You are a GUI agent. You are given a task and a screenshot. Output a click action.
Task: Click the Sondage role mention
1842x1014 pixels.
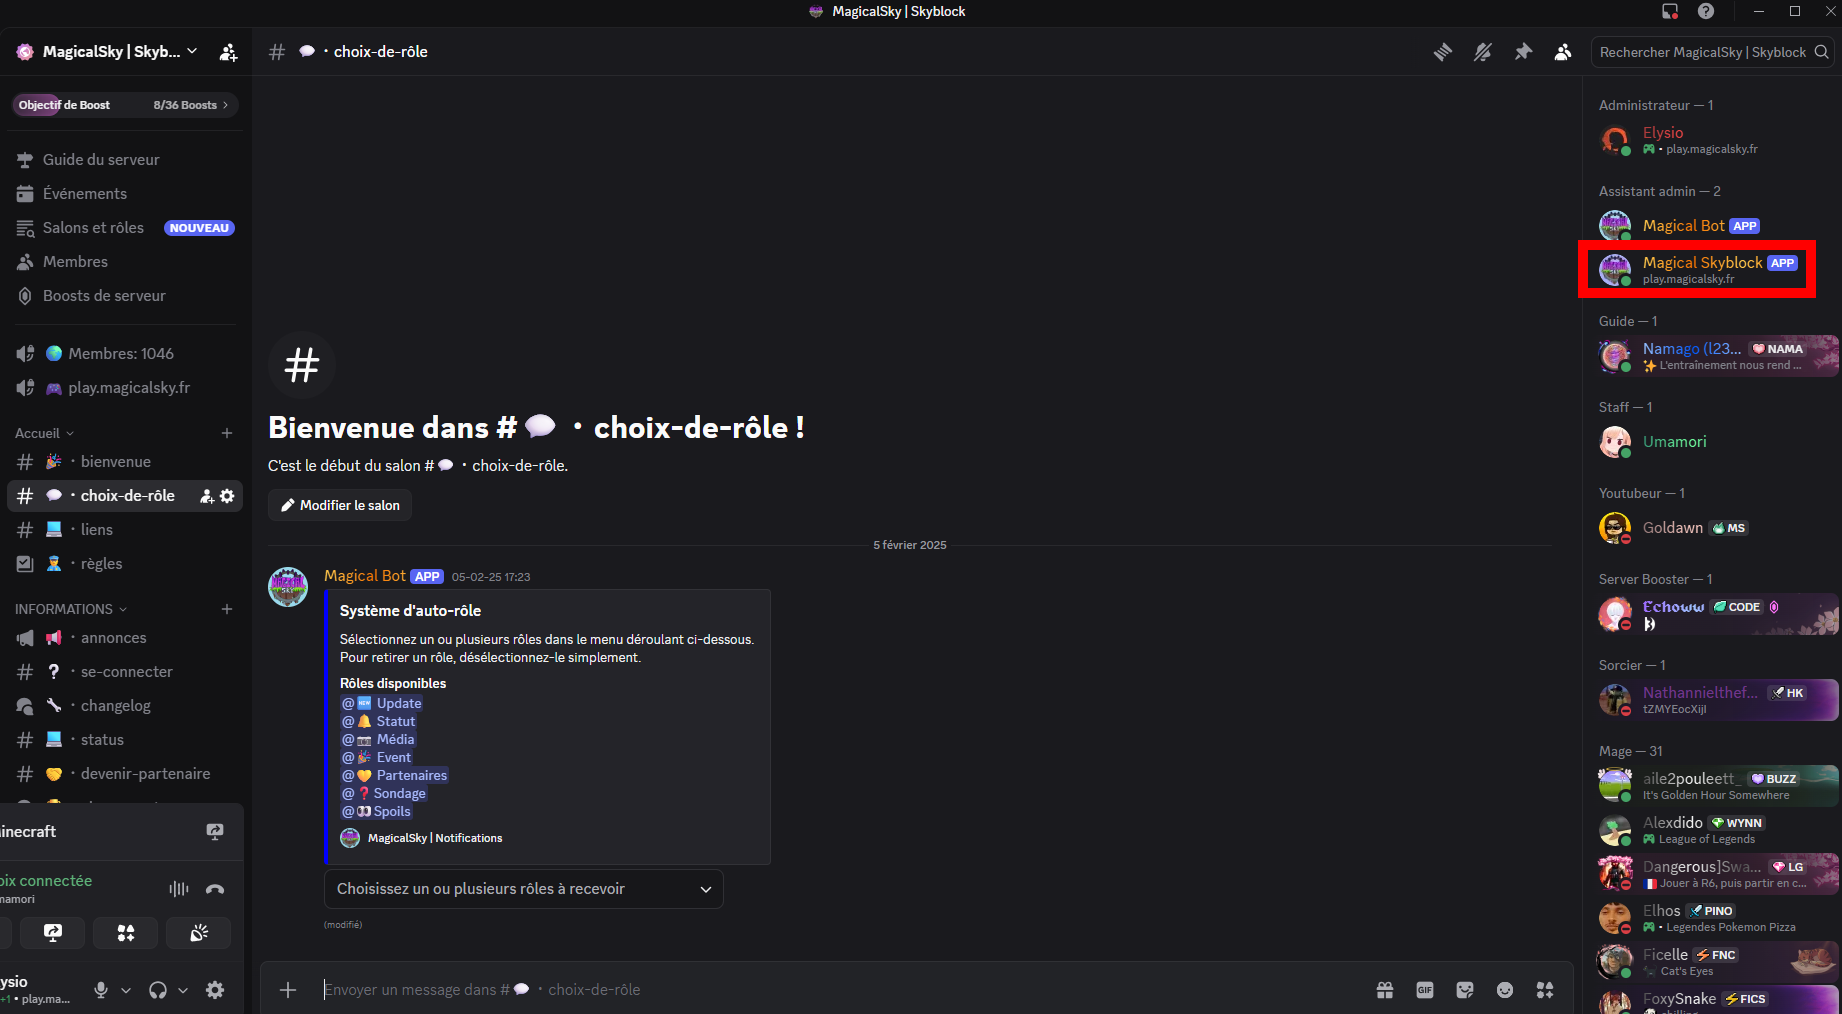click(x=384, y=793)
